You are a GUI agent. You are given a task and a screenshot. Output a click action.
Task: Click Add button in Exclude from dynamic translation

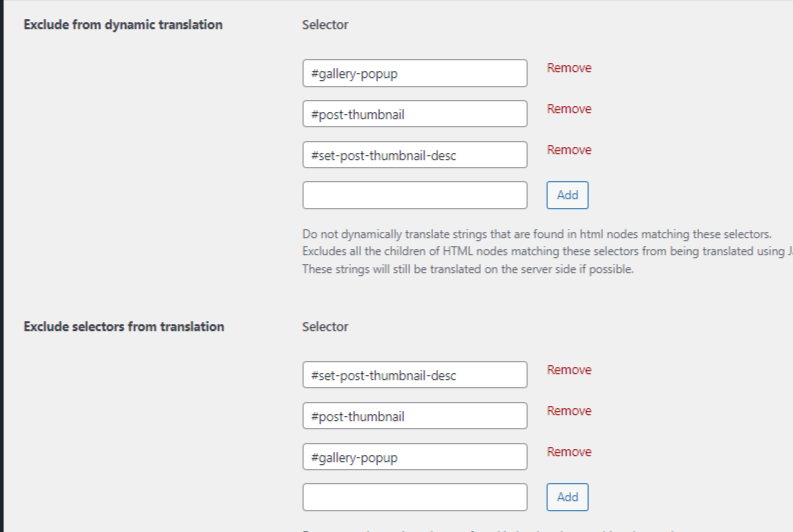pyautogui.click(x=567, y=195)
